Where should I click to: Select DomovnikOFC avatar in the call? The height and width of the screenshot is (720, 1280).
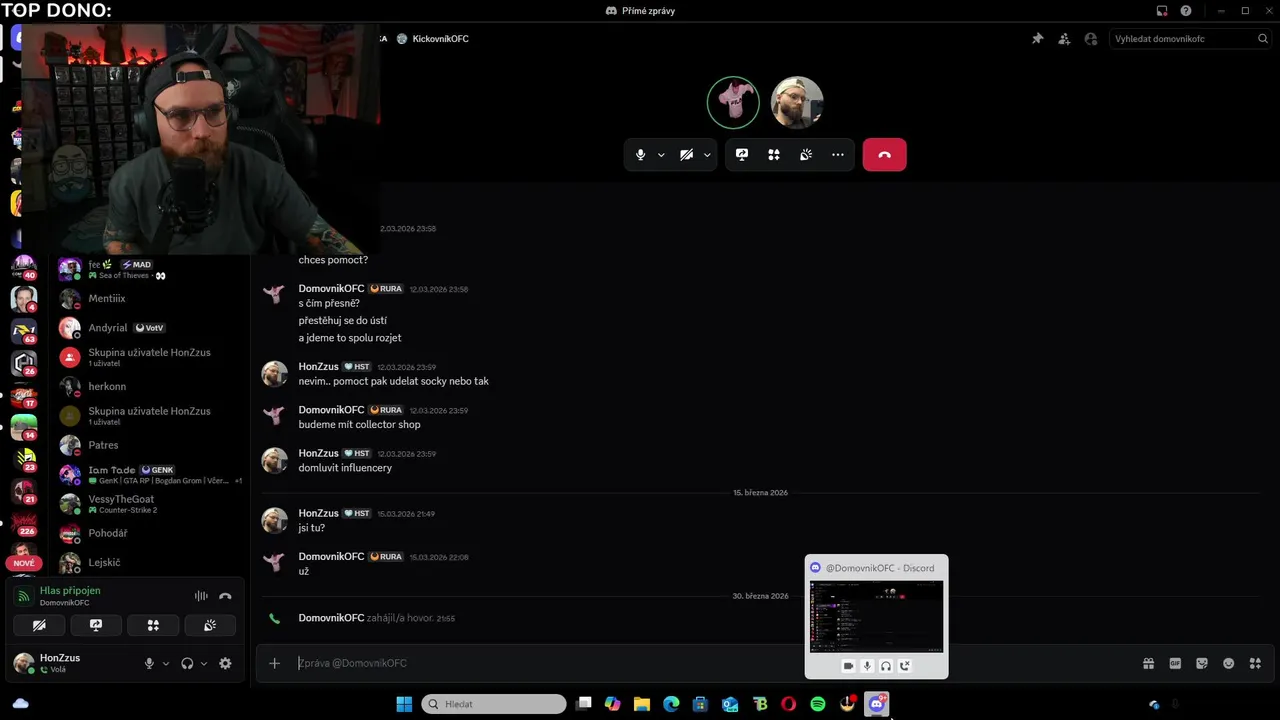coord(733,102)
